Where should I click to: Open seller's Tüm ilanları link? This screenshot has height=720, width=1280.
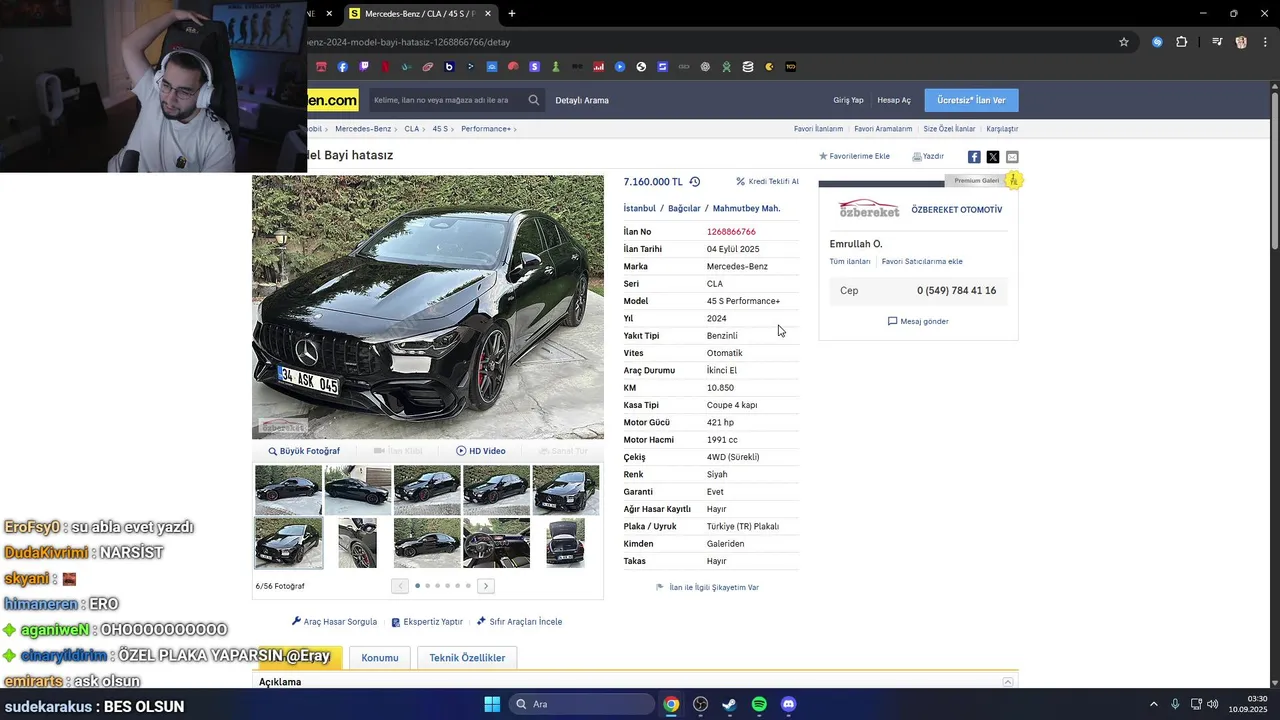pyautogui.click(x=850, y=261)
